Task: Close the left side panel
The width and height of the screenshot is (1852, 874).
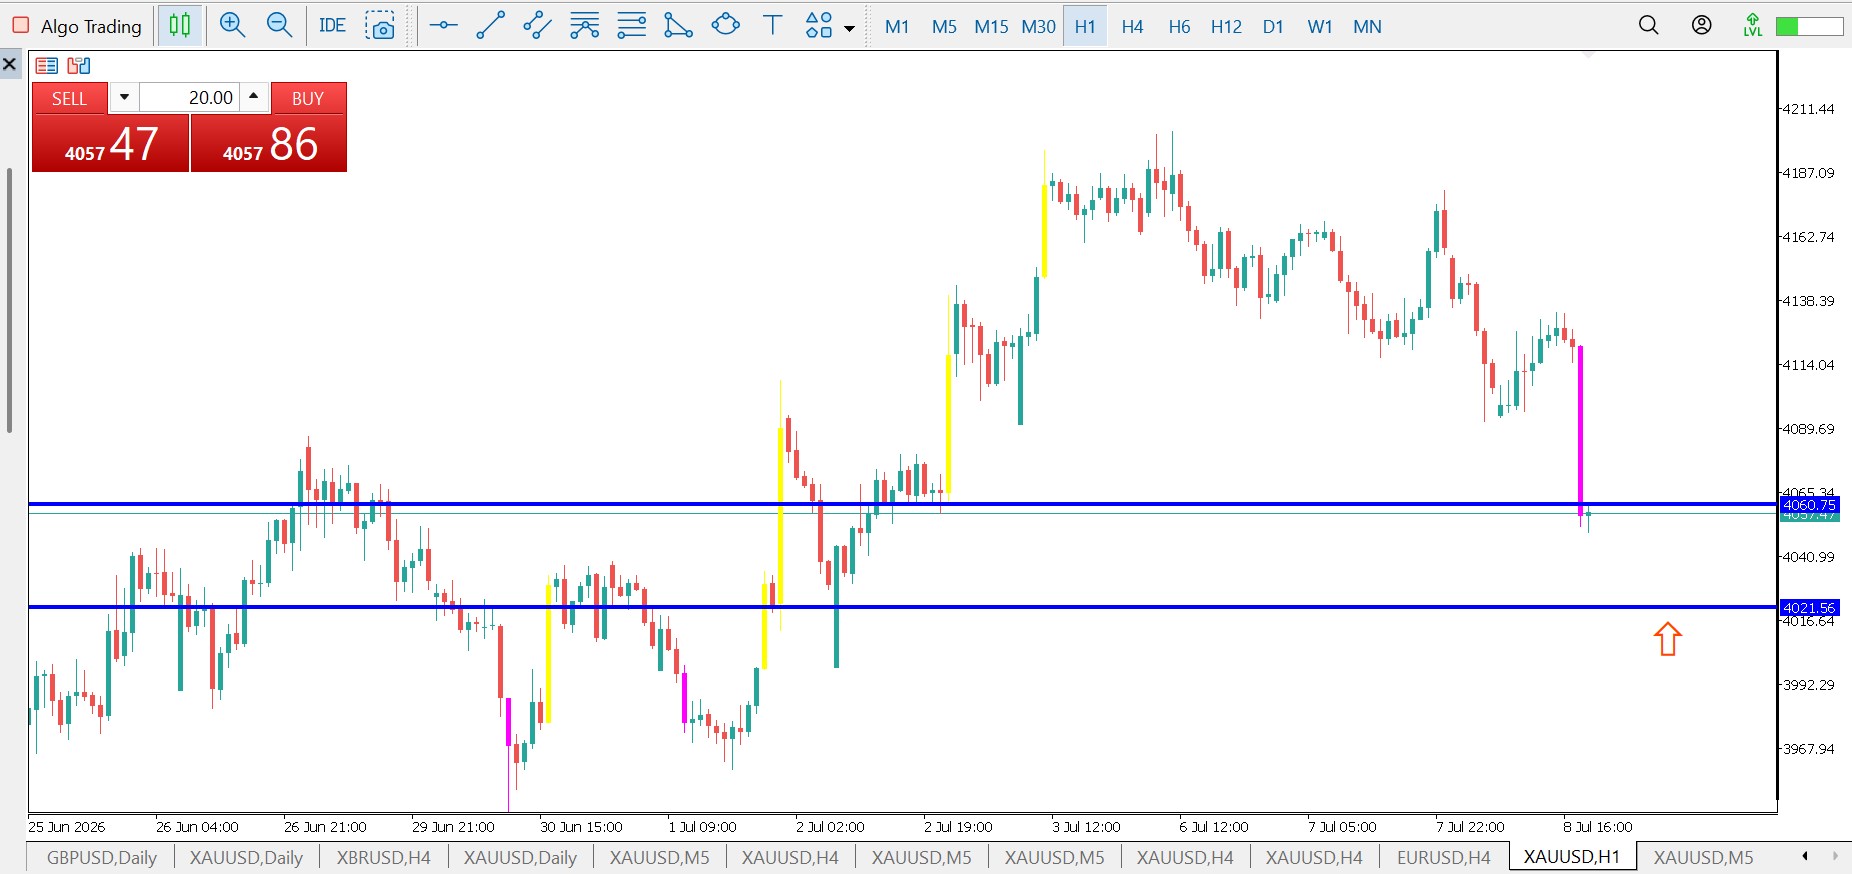Action: point(10,65)
